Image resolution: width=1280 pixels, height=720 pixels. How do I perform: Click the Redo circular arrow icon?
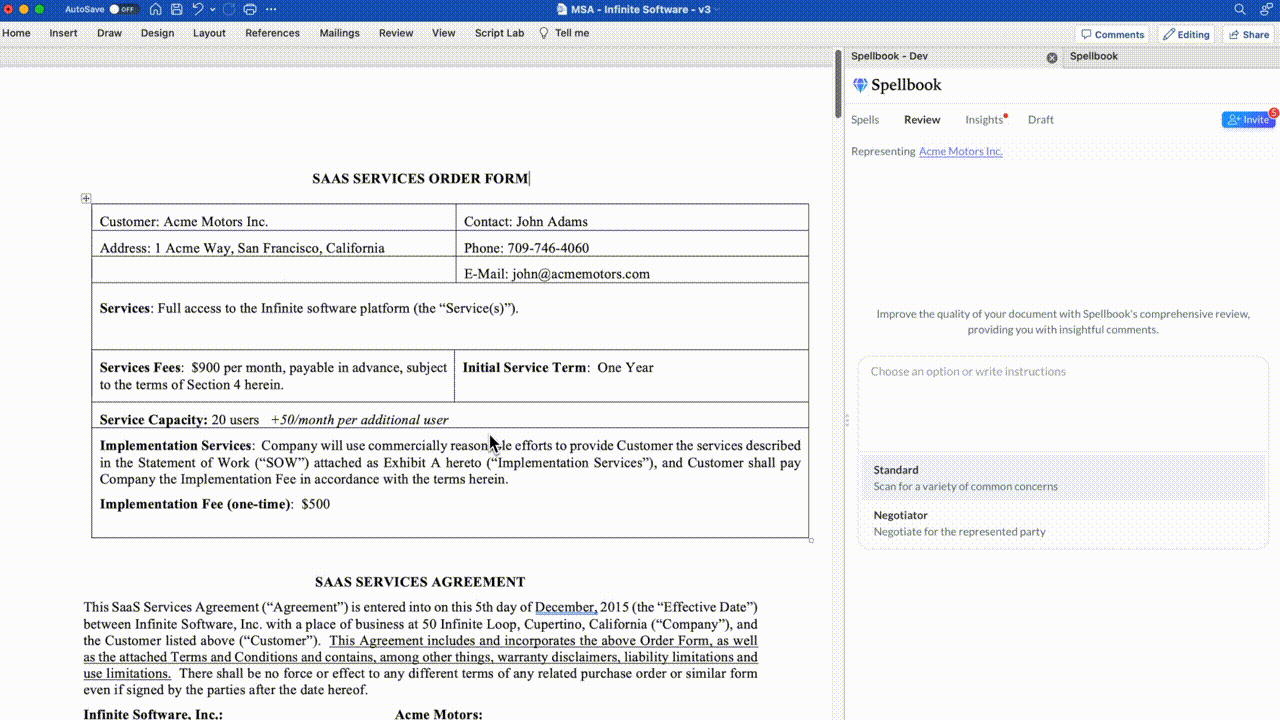point(229,9)
